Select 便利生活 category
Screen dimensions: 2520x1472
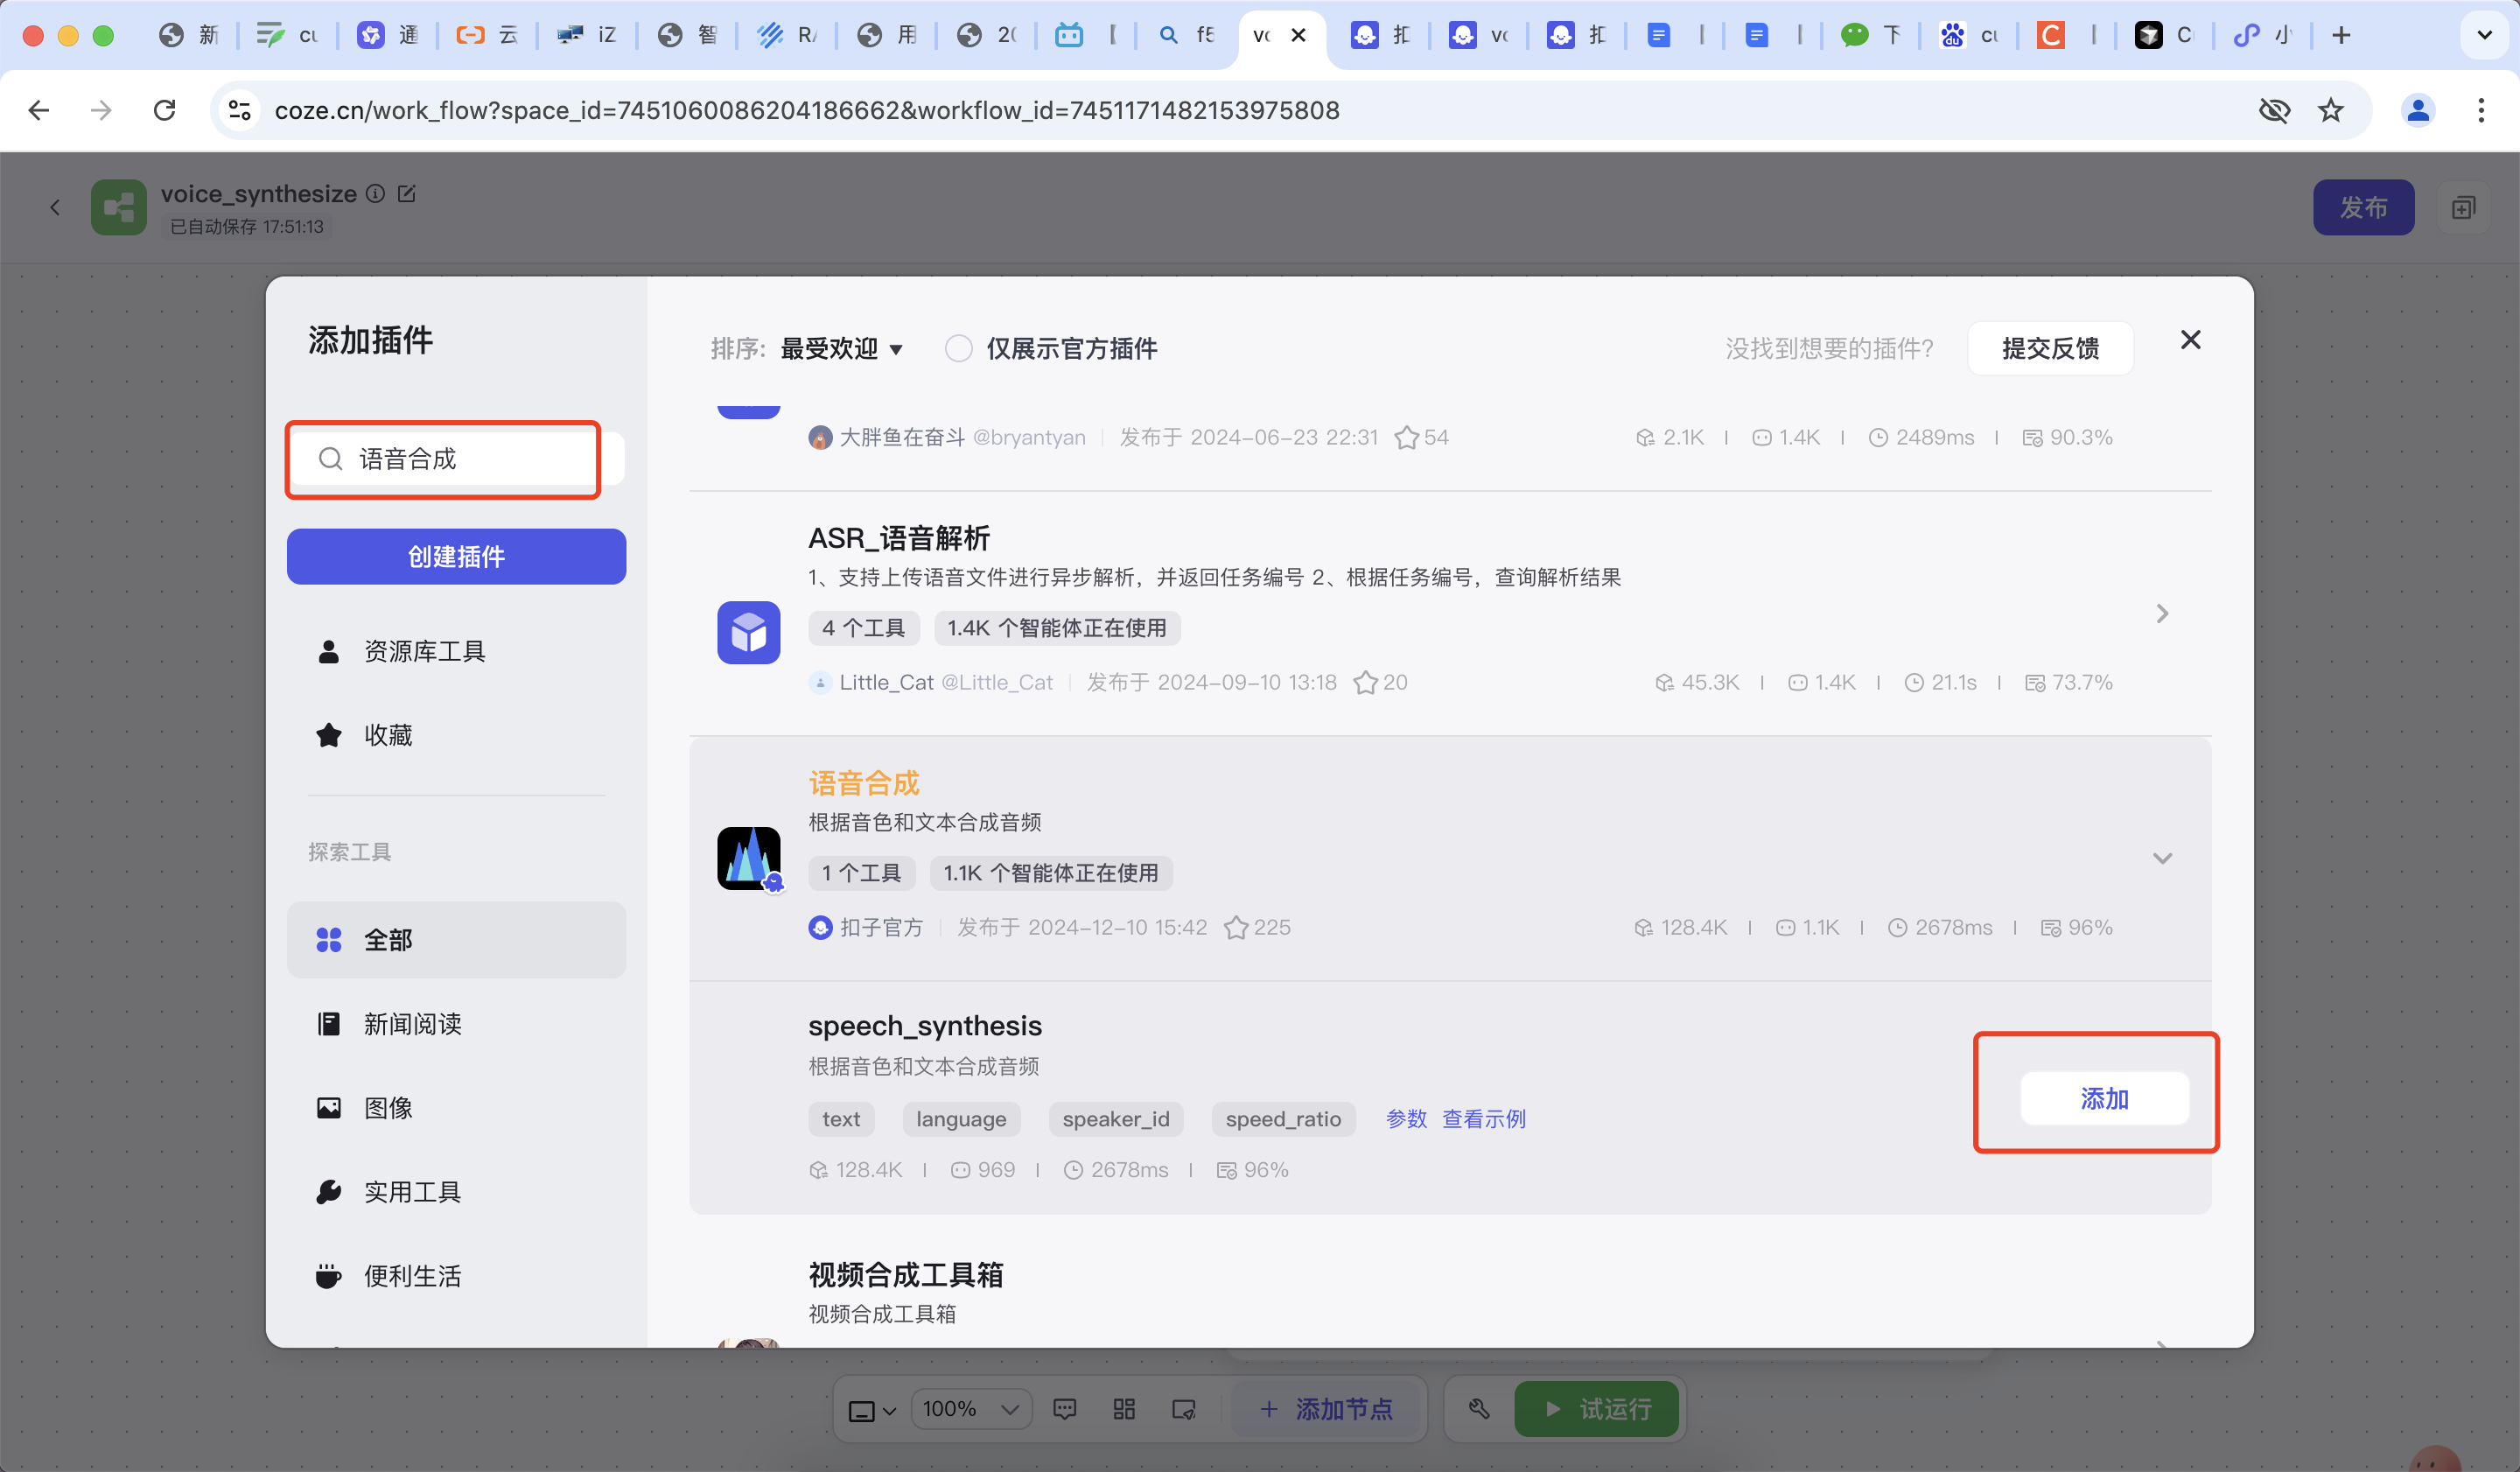coord(456,1276)
